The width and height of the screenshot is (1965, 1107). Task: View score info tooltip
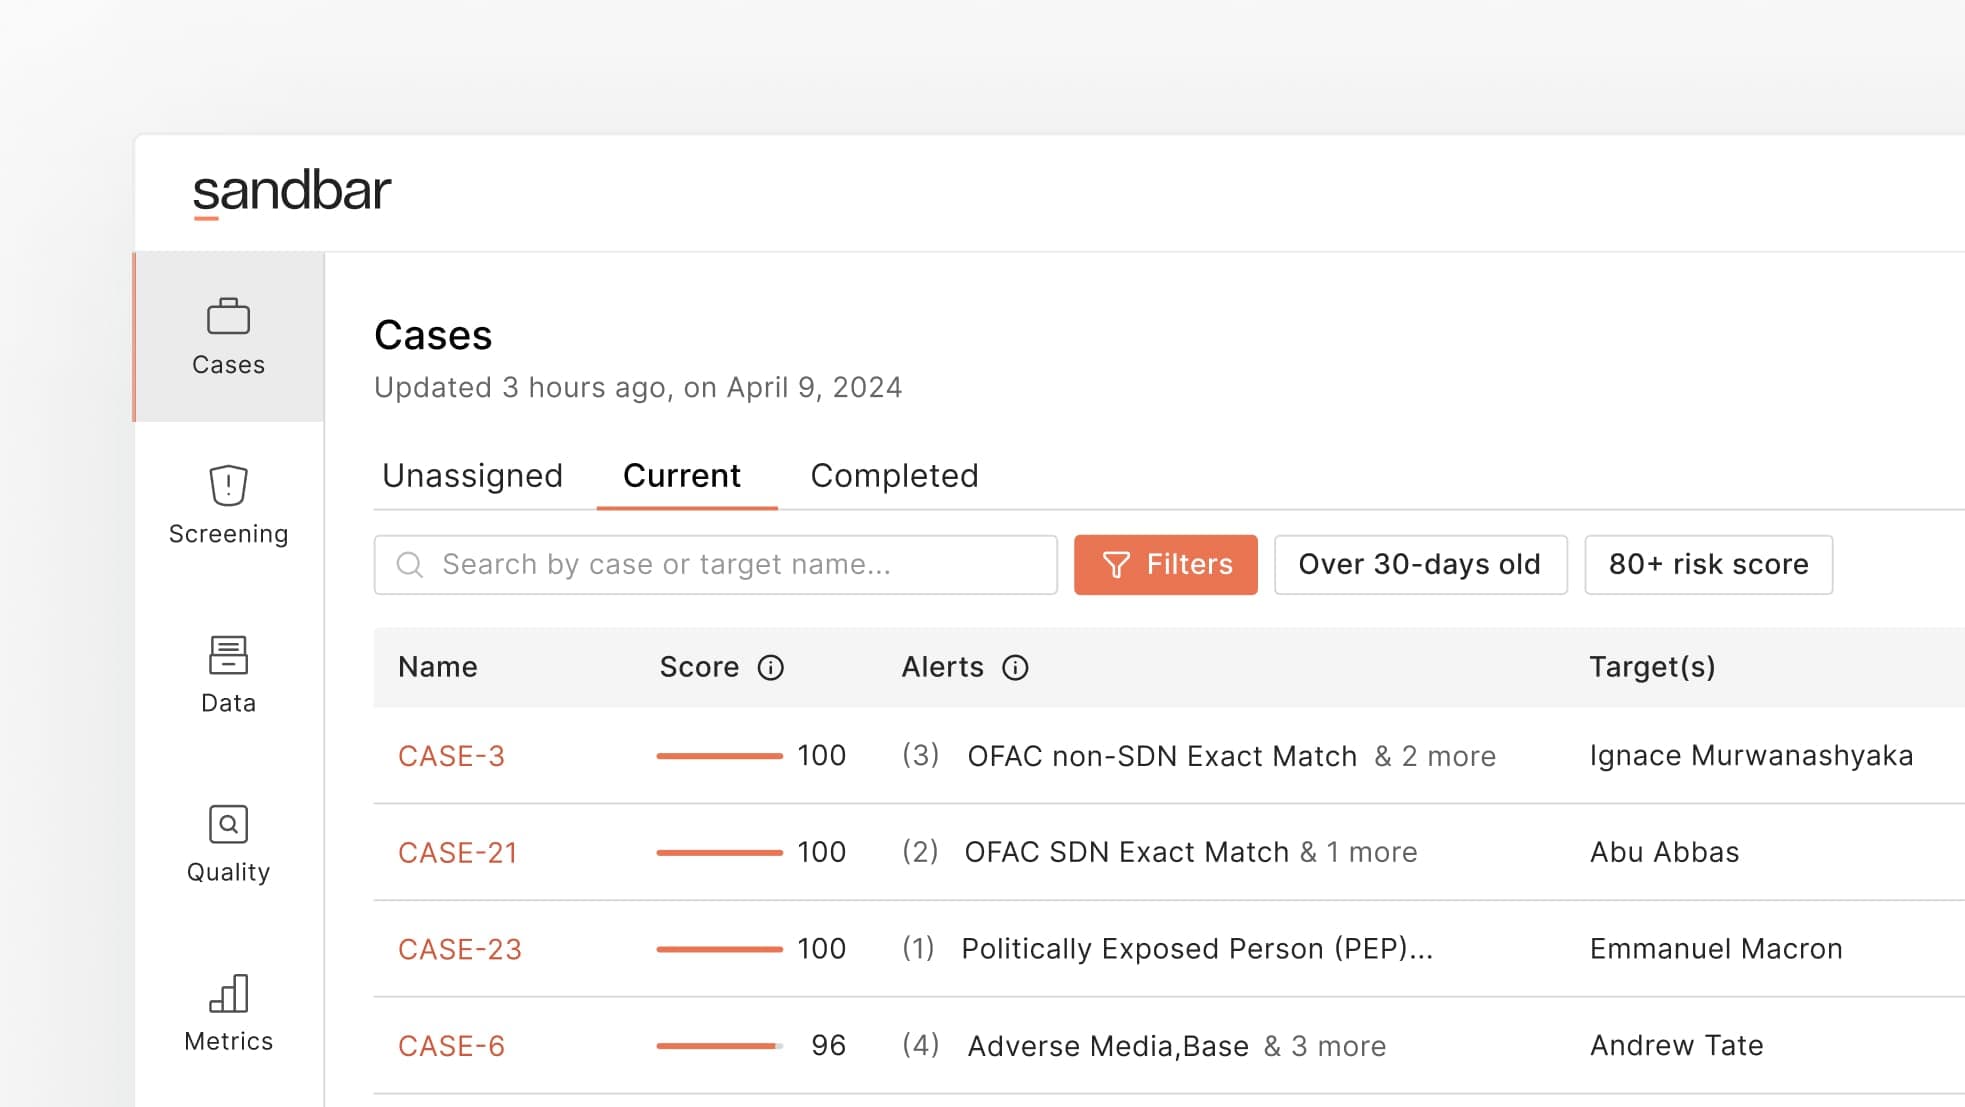coord(769,667)
